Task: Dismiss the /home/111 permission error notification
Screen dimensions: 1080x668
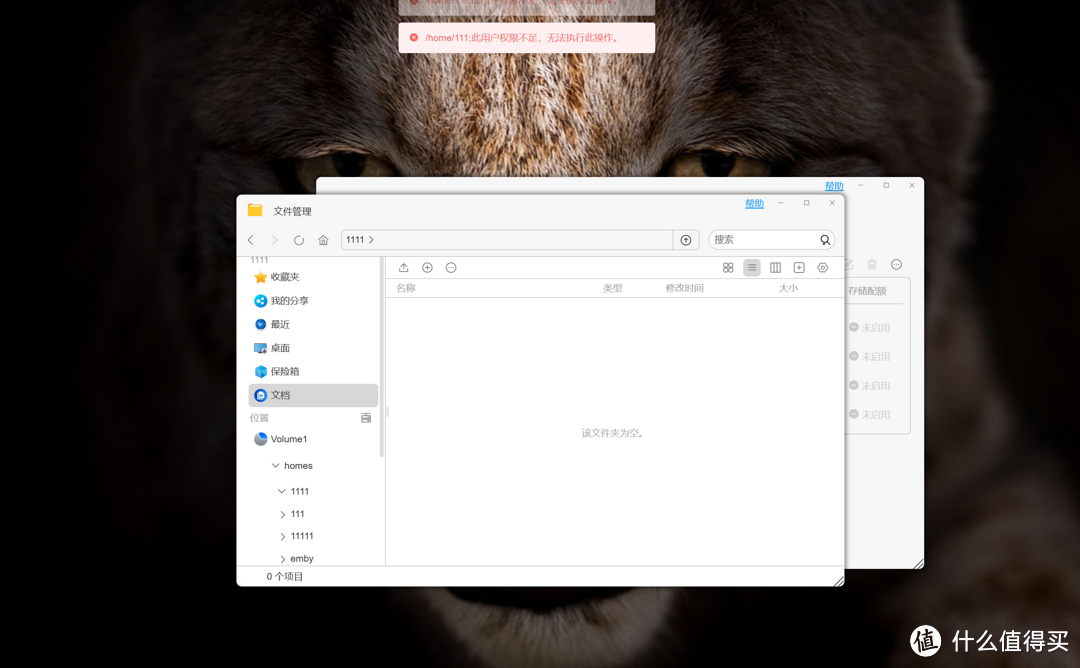Action: (x=413, y=38)
